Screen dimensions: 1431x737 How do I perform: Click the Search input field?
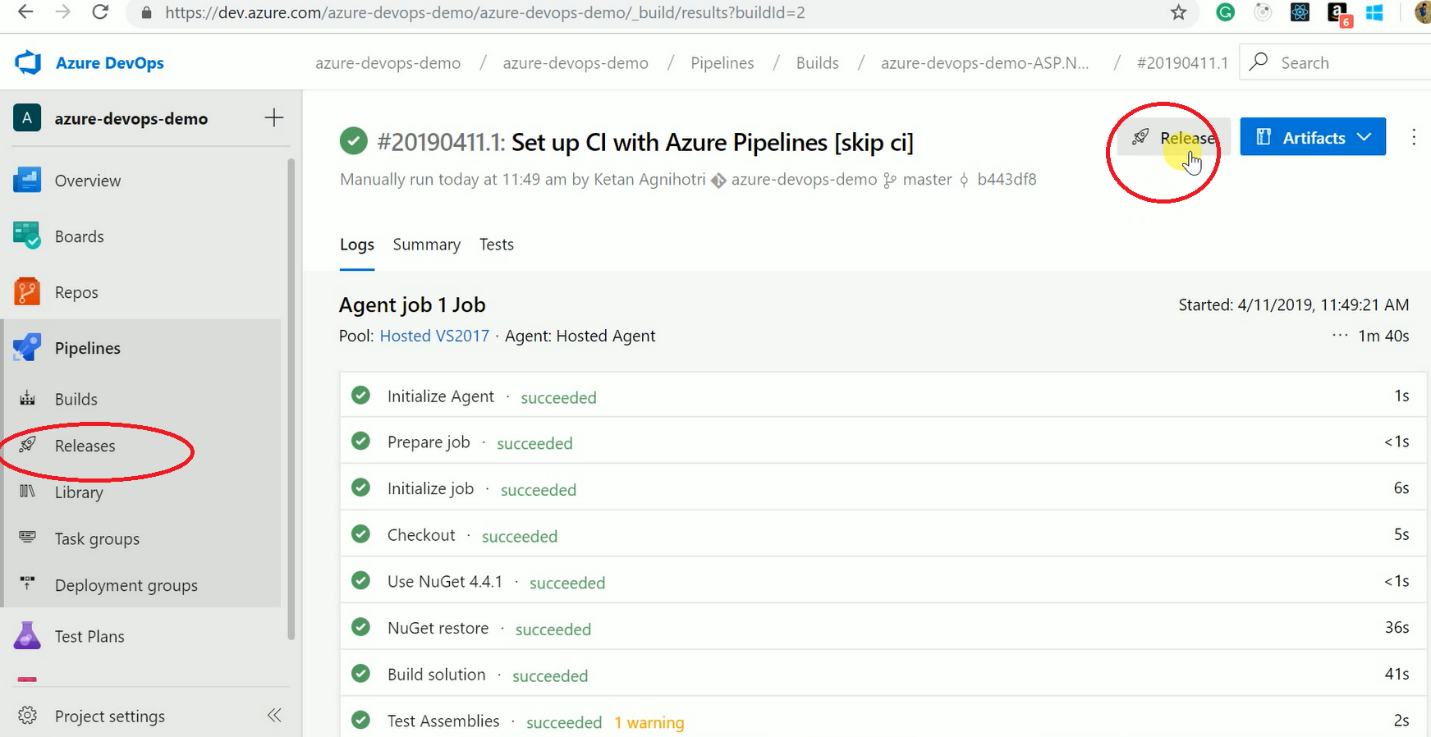[1340, 63]
